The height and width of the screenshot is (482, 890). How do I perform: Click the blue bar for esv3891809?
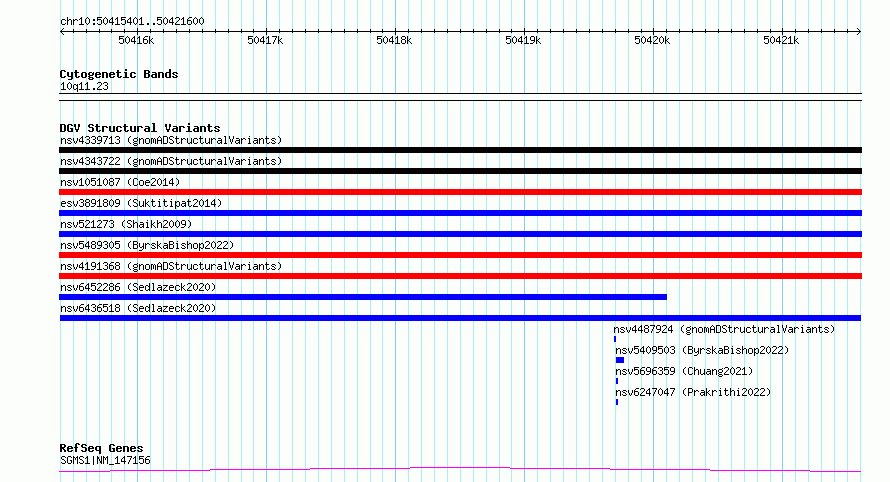click(460, 213)
